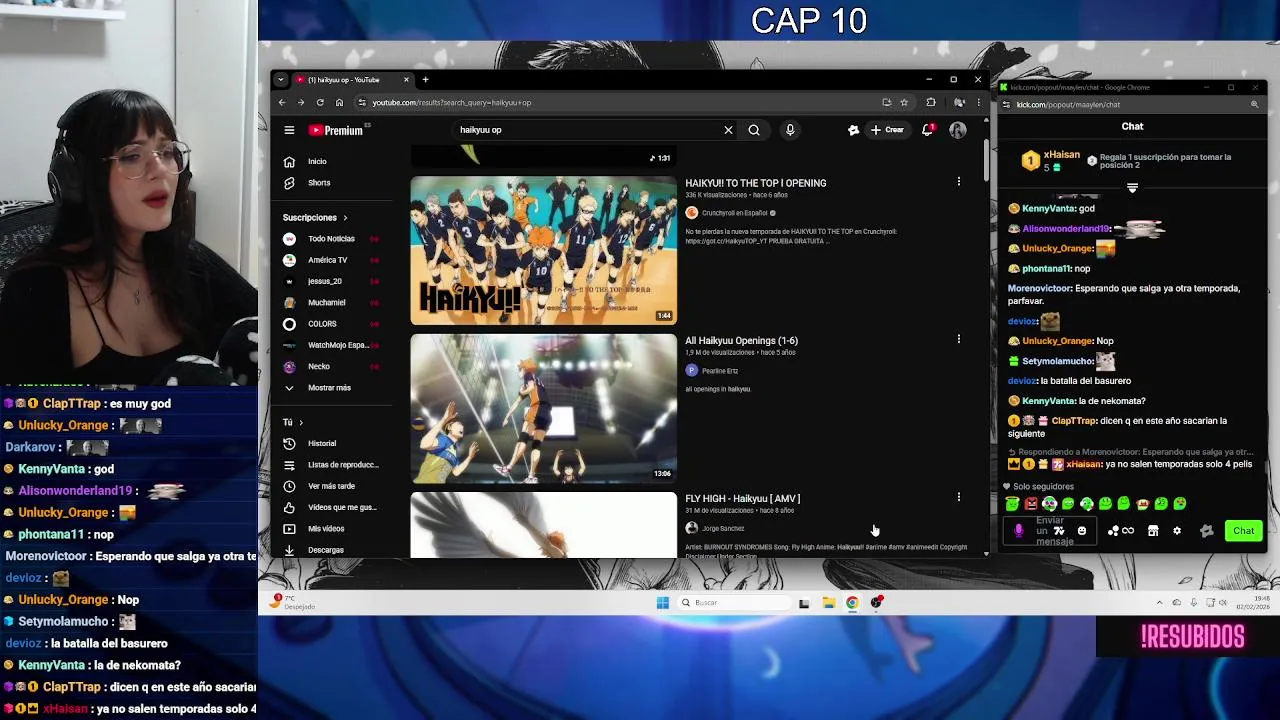Open Kick chat settings gear
Screen dimensions: 1280x720
tap(1177, 531)
